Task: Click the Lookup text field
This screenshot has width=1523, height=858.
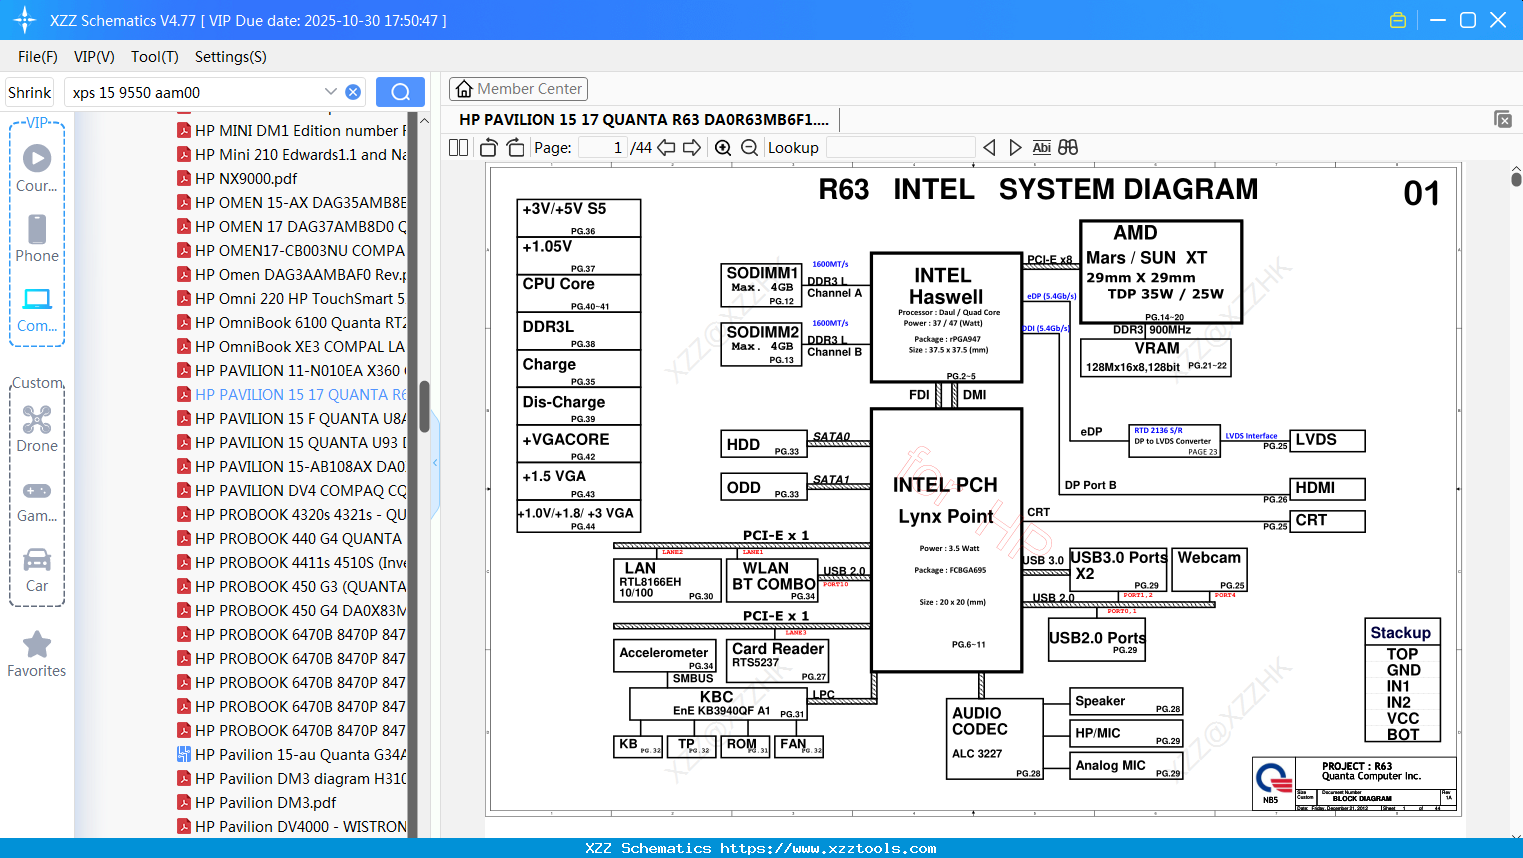Action: (x=900, y=148)
